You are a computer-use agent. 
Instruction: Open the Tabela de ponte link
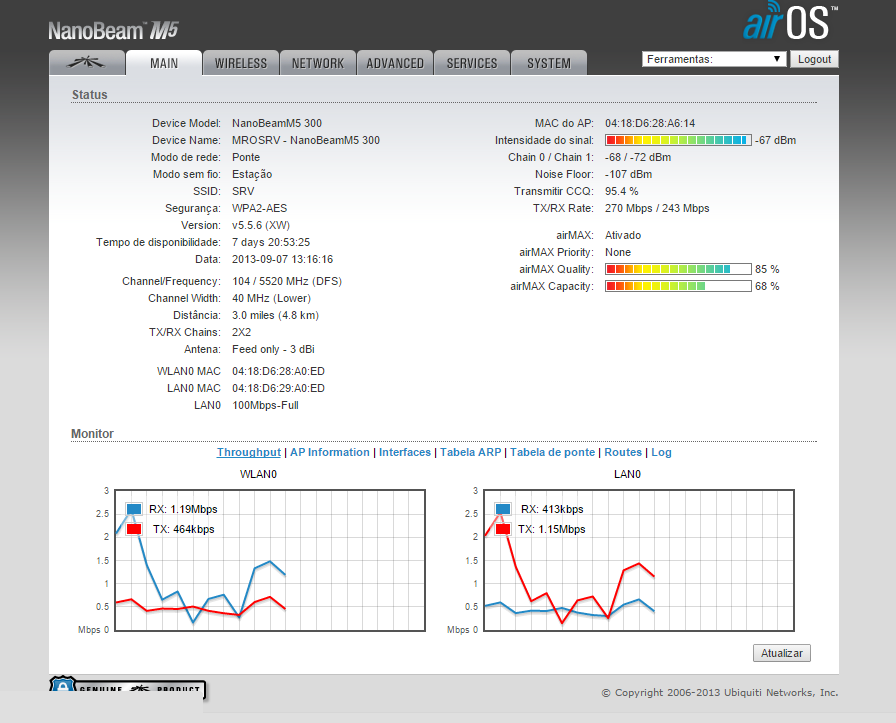point(553,452)
